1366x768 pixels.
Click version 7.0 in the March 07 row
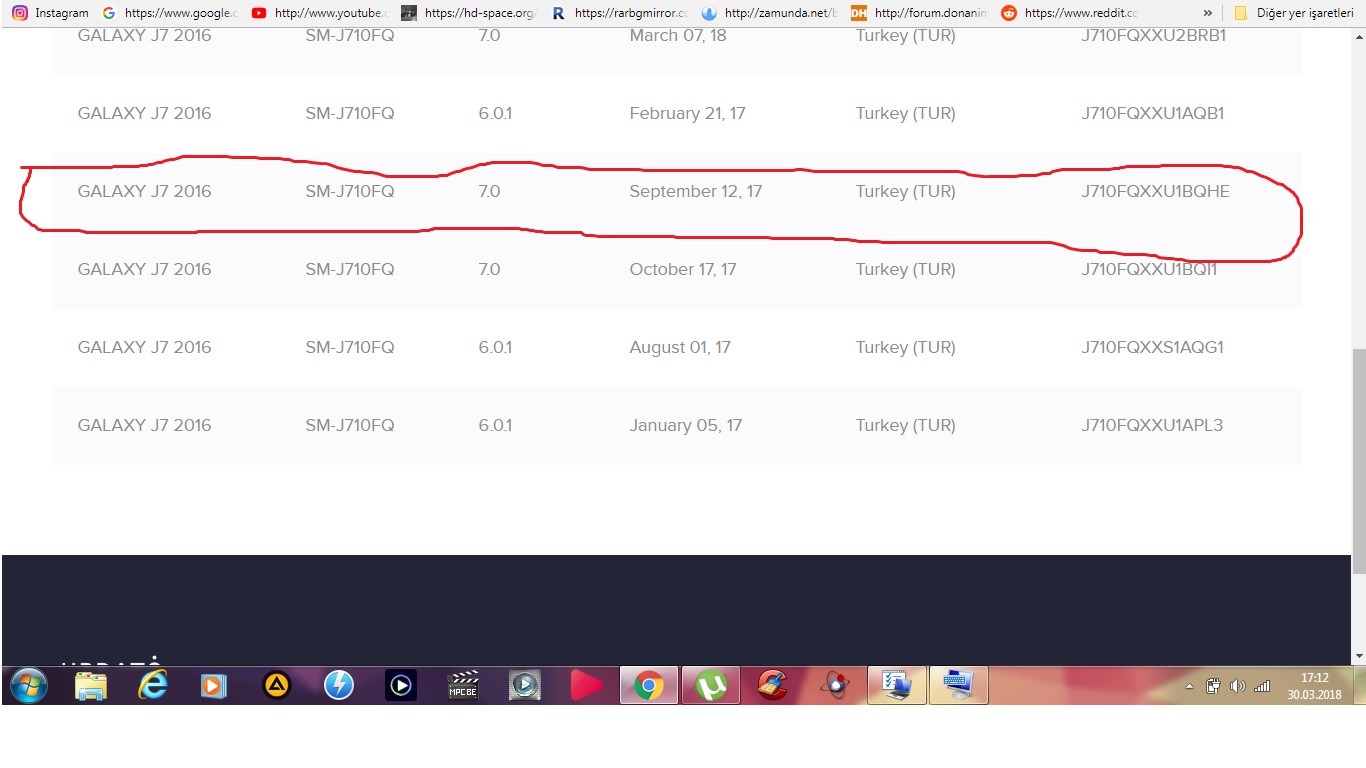(x=489, y=35)
